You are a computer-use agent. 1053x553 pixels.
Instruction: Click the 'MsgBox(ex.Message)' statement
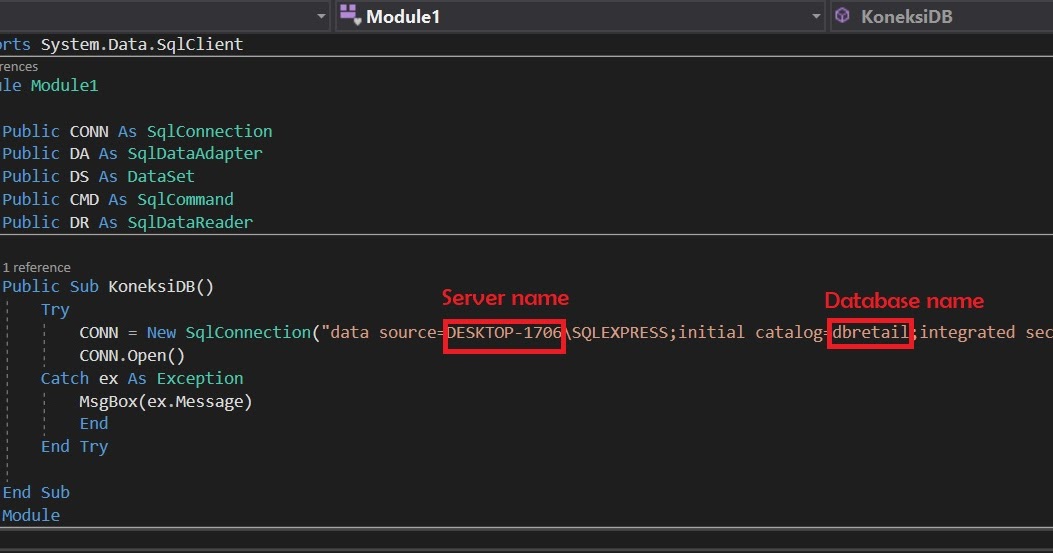[x=166, y=401]
